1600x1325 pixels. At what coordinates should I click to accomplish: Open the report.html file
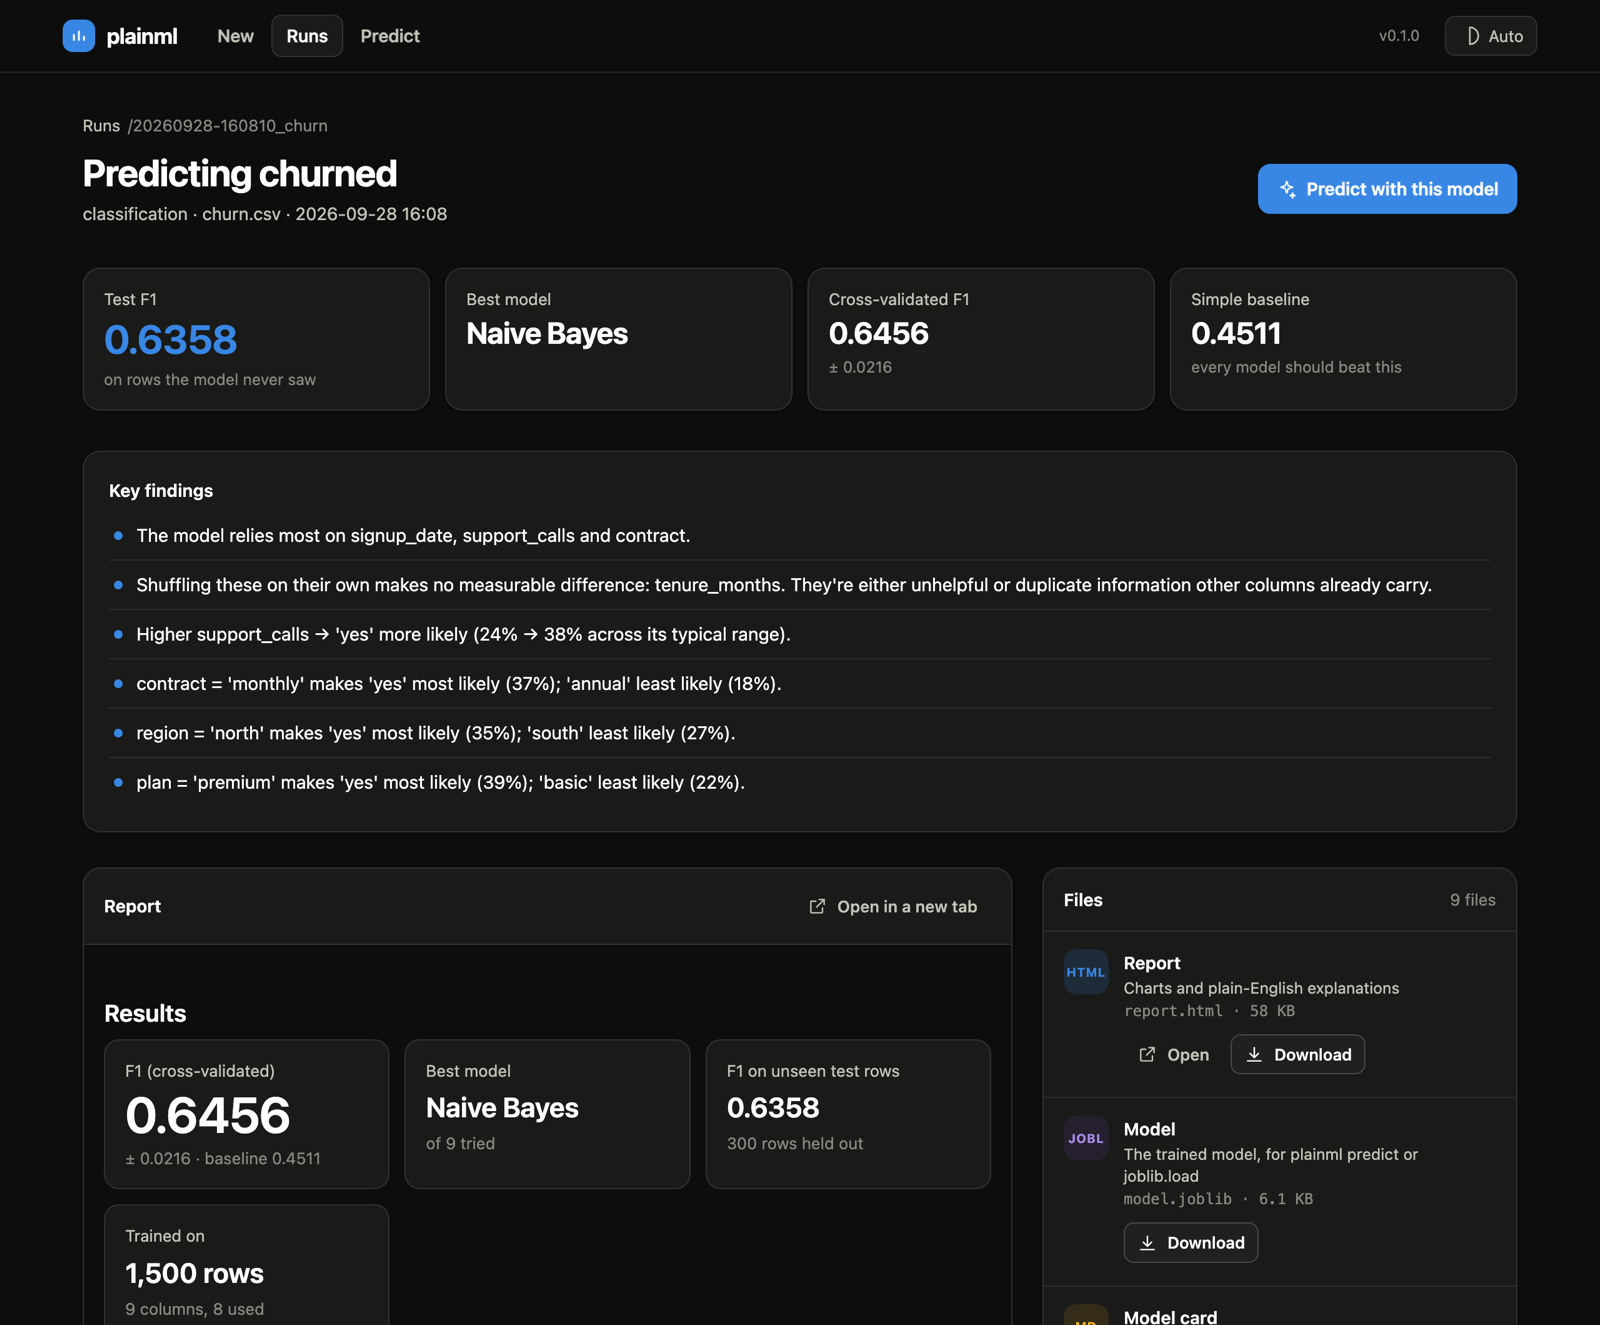(1174, 1055)
